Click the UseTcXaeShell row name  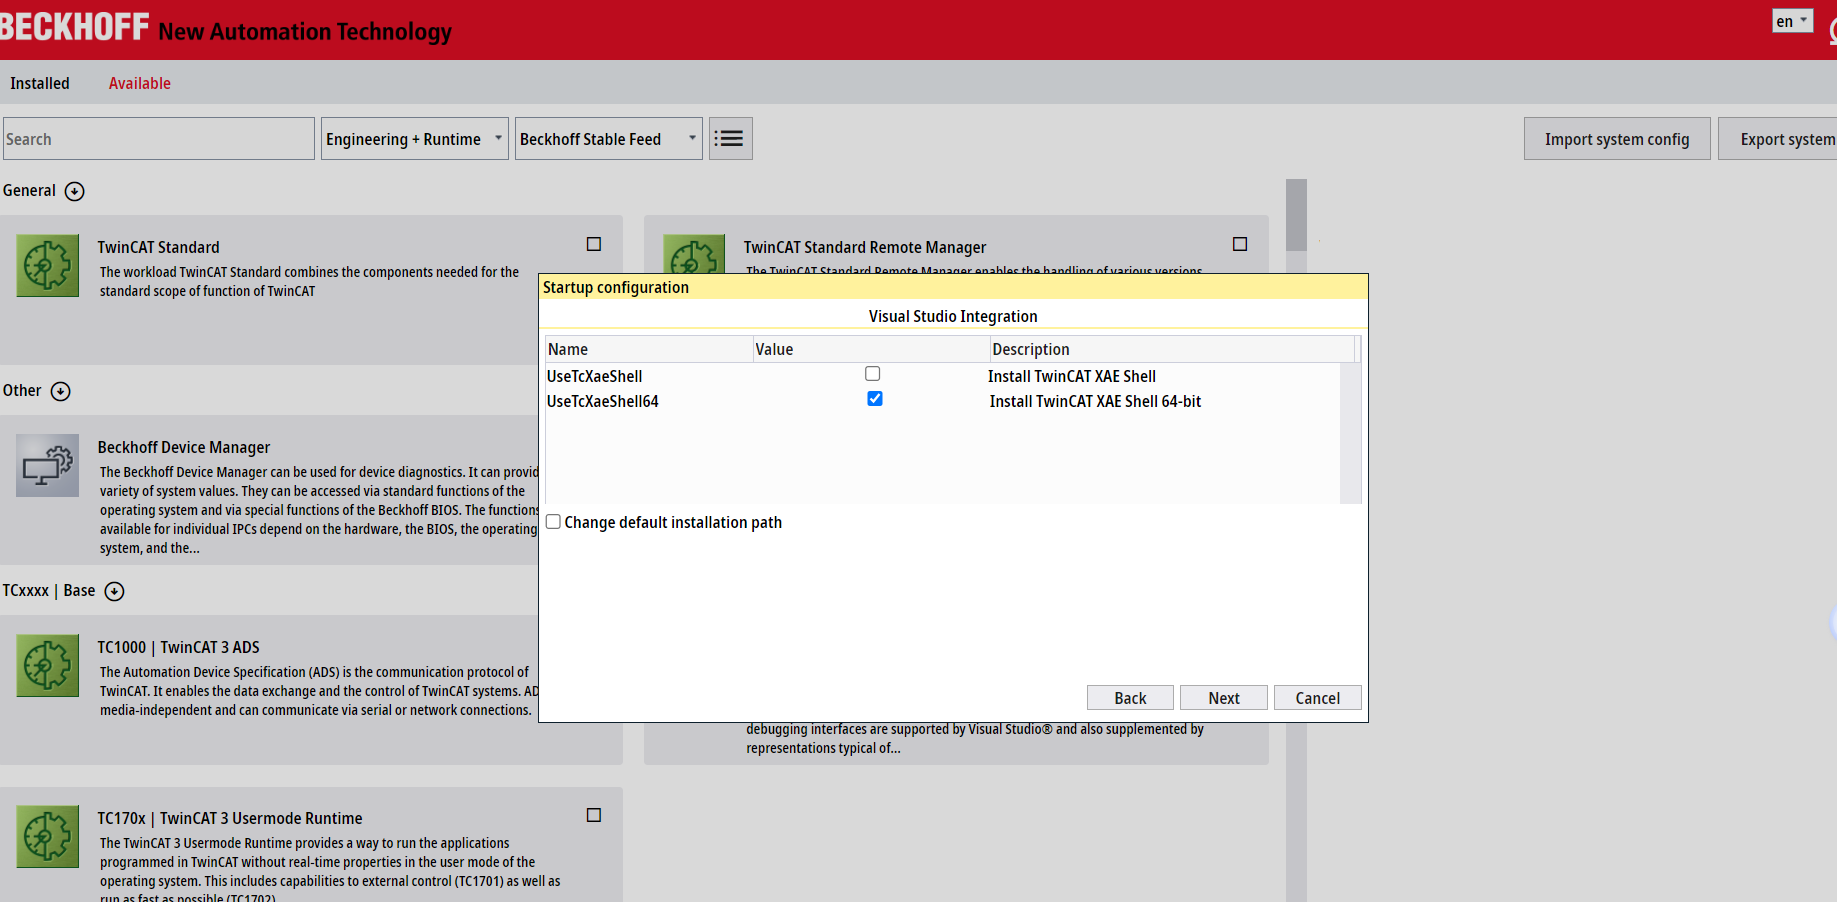[x=595, y=377]
